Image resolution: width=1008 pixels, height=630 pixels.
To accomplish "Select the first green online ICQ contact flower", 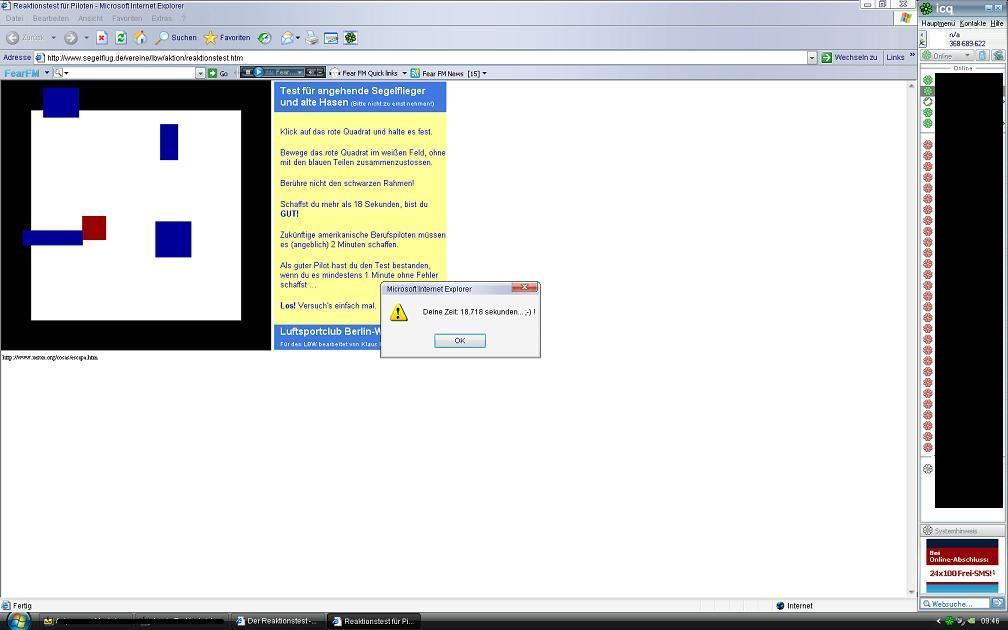I will tap(928, 80).
